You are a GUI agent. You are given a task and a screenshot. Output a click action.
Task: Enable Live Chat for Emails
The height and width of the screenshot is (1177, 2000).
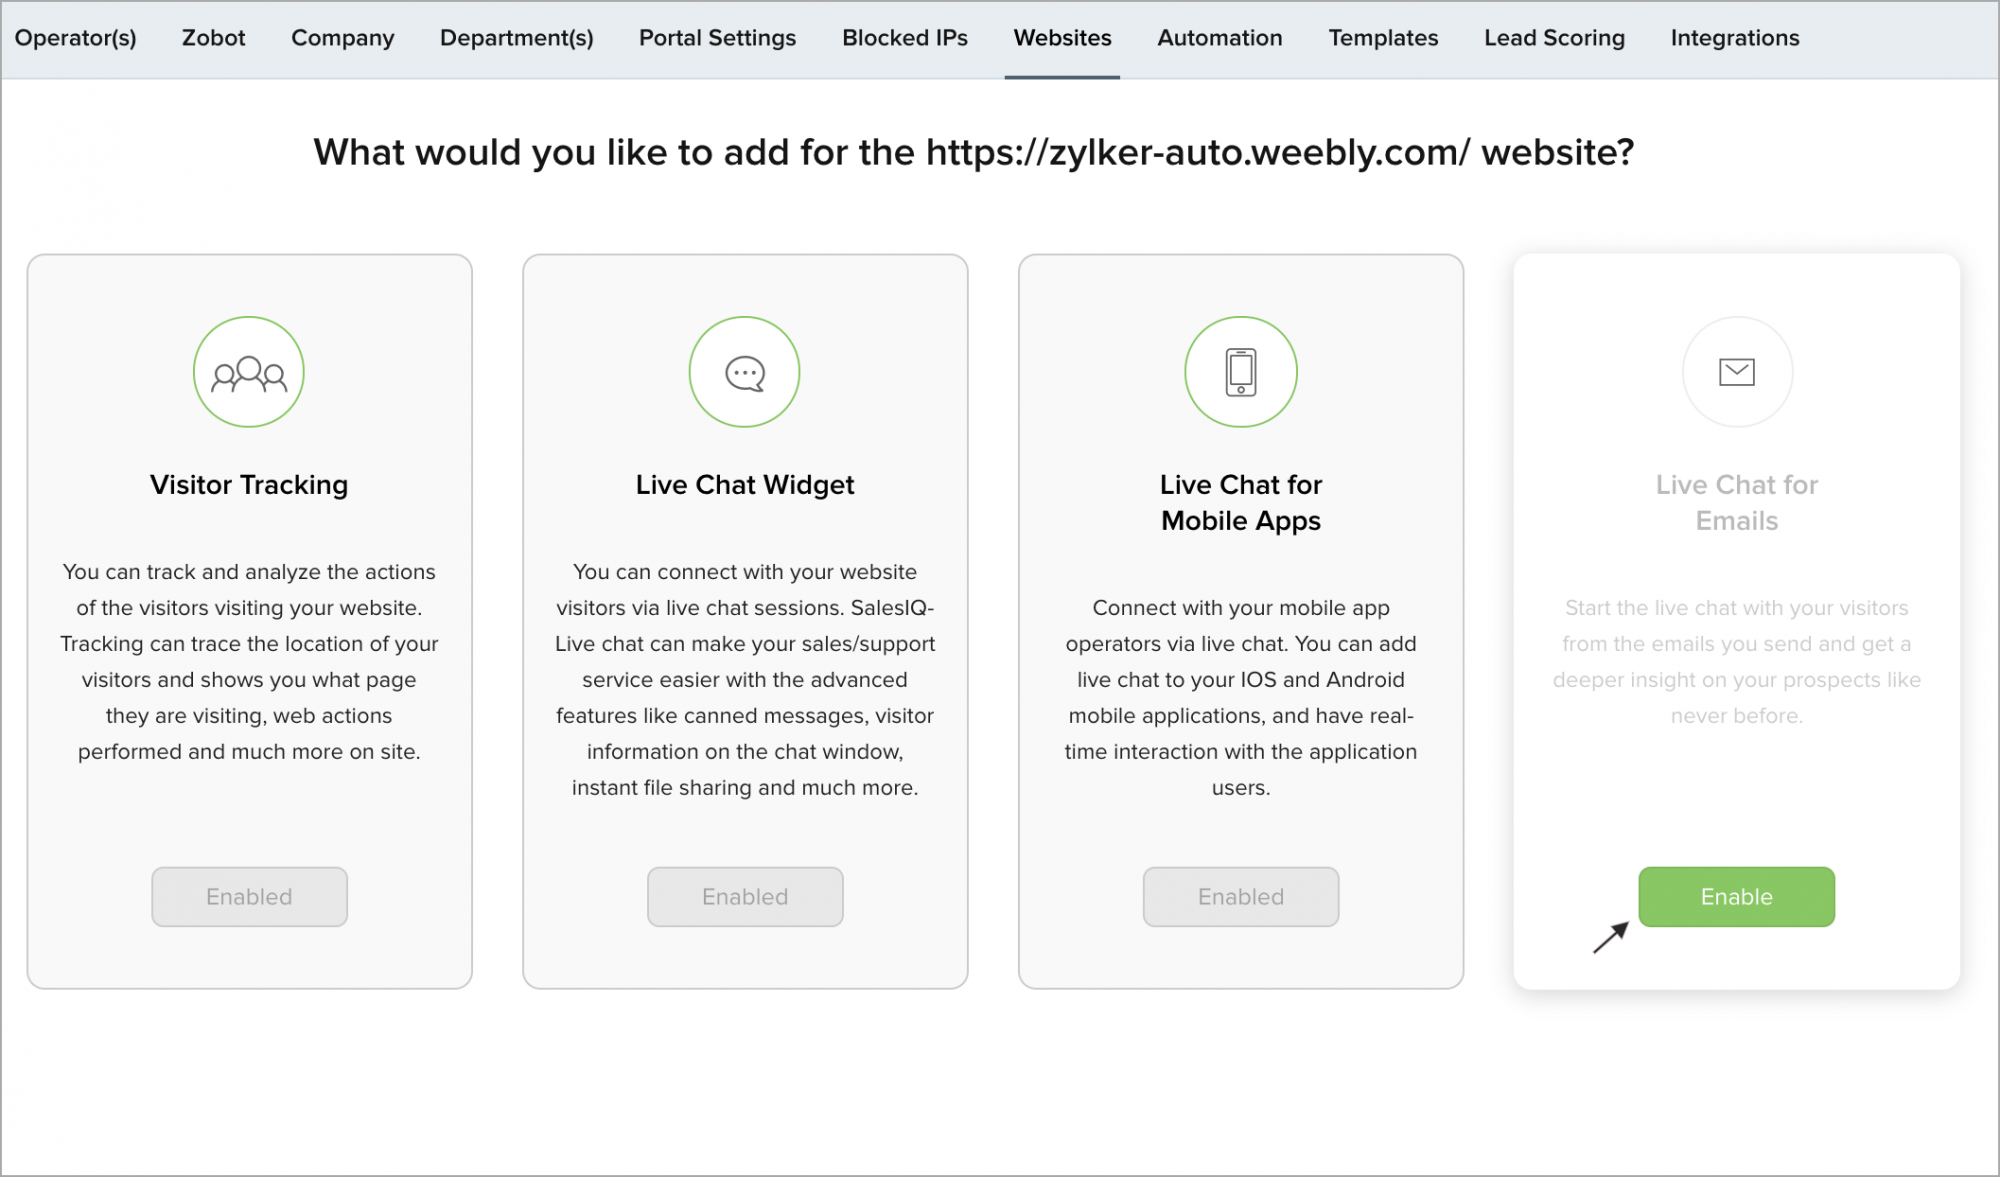pyautogui.click(x=1736, y=897)
